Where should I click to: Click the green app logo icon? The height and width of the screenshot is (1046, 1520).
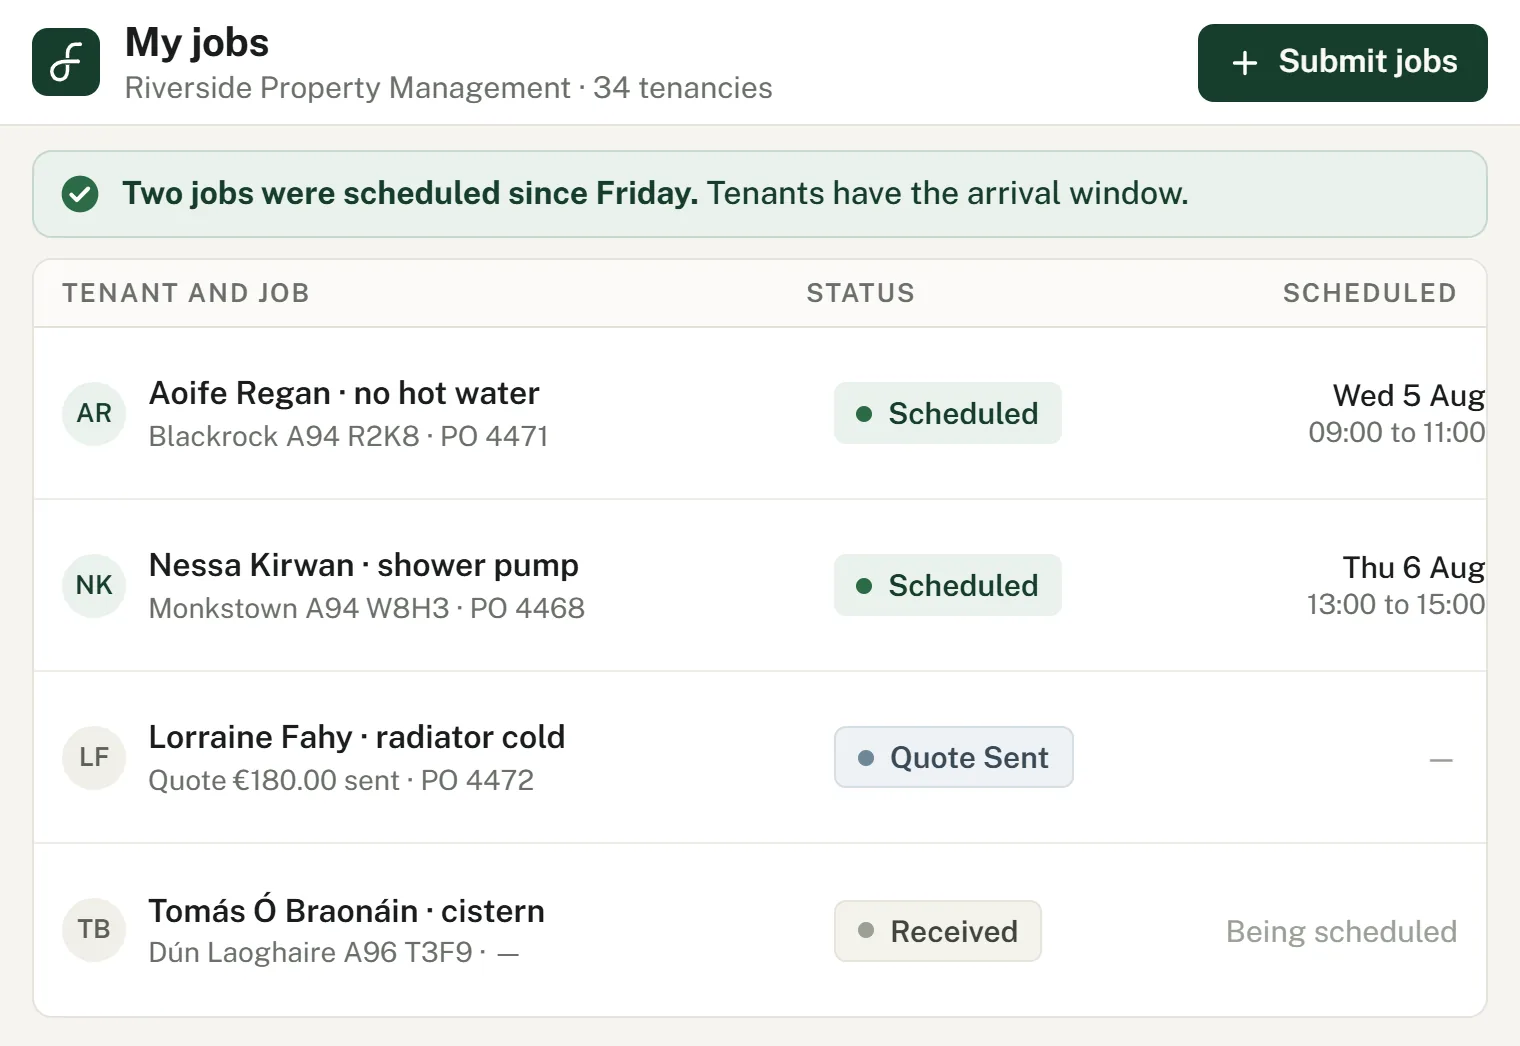66,62
